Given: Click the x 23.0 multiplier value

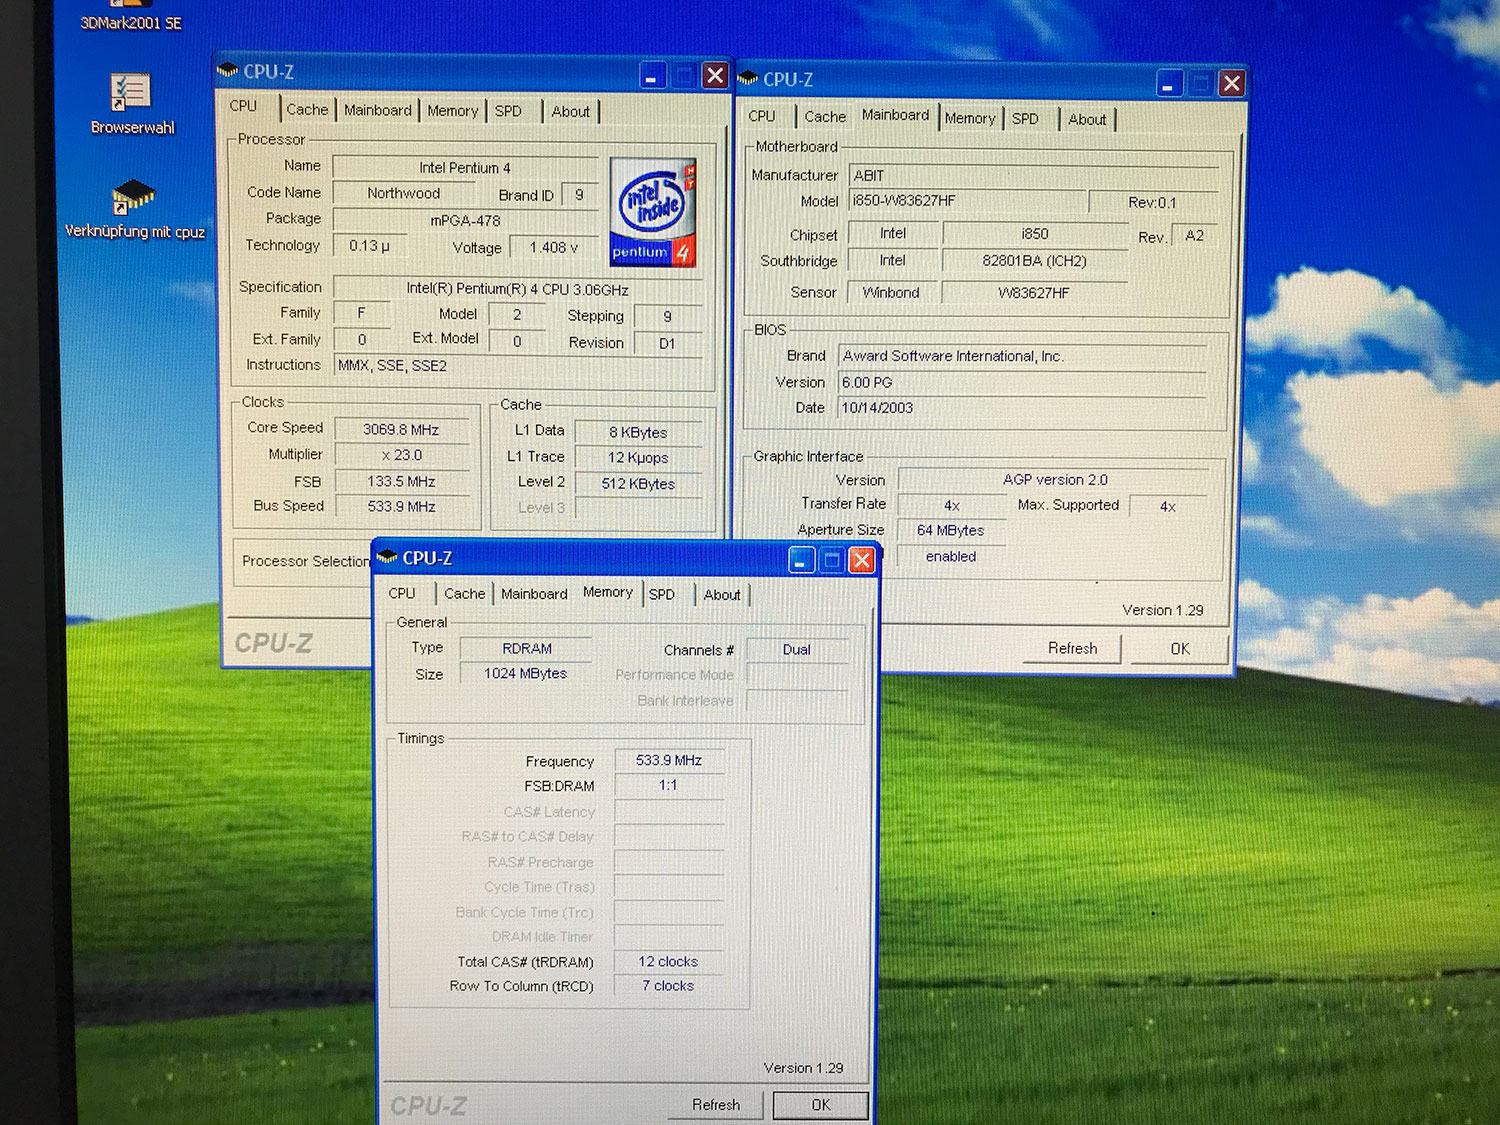Looking at the screenshot, I should 401,455.
